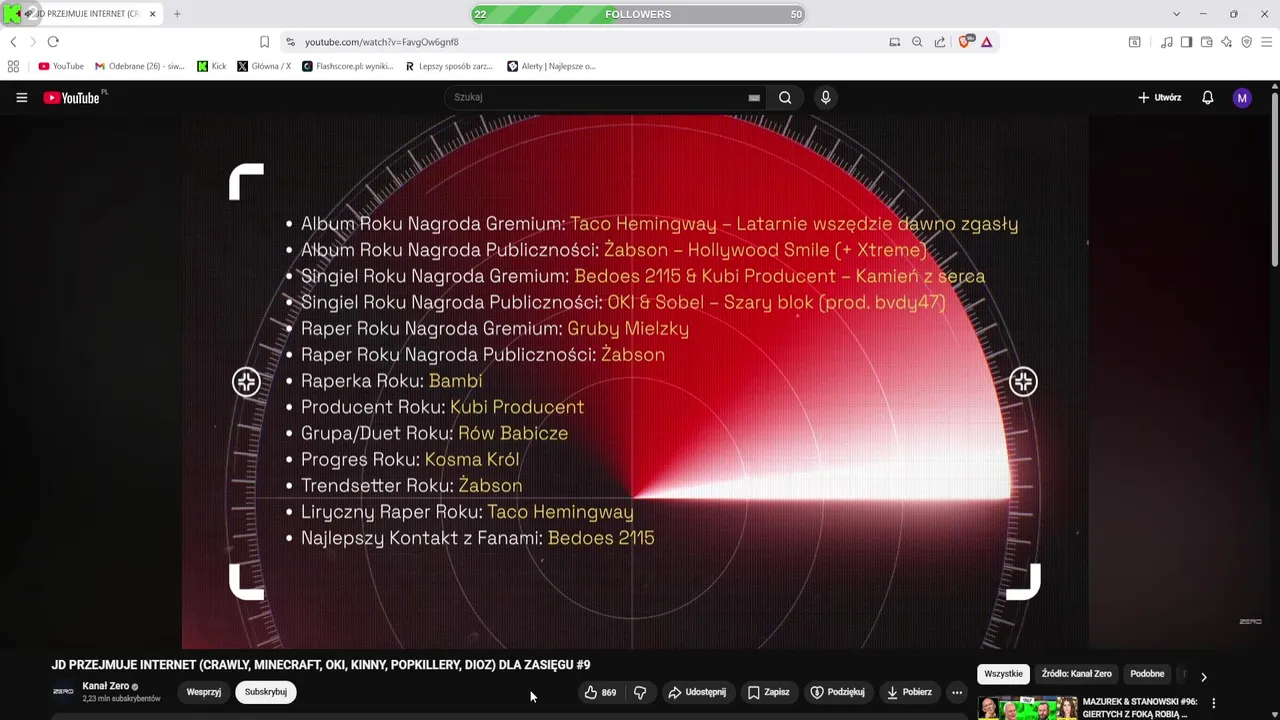
Task: Open Kick bookmark
Action: coord(212,66)
